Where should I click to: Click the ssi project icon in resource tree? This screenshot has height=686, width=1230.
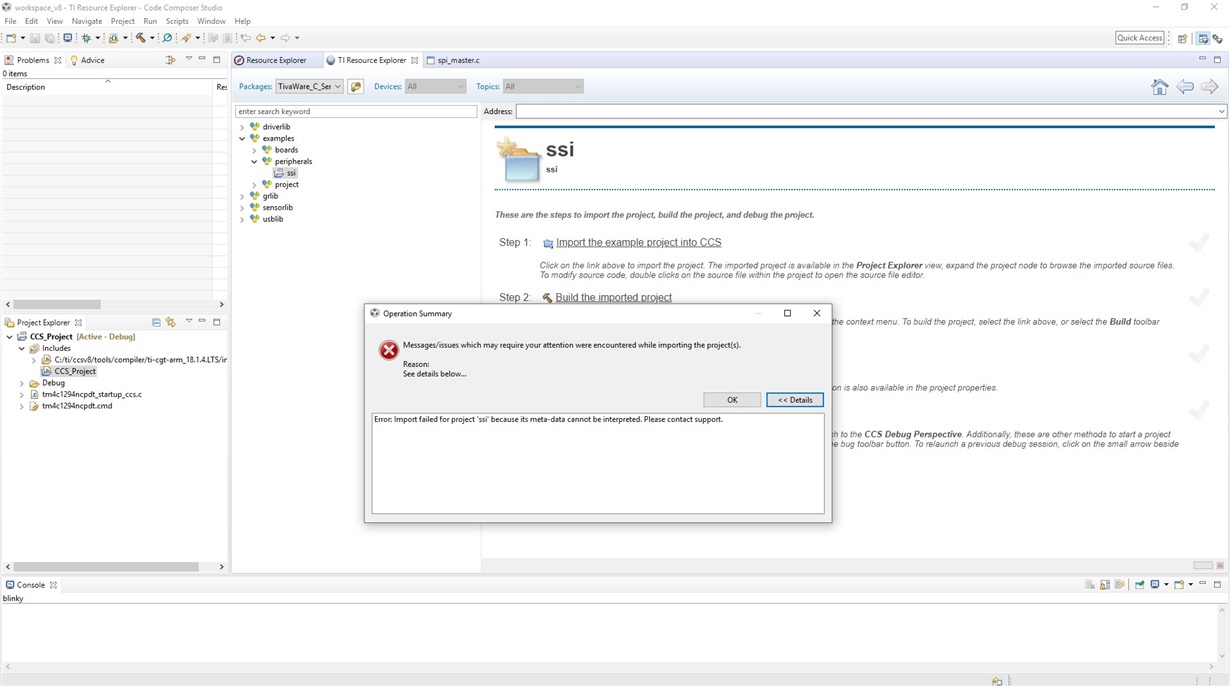coord(279,173)
